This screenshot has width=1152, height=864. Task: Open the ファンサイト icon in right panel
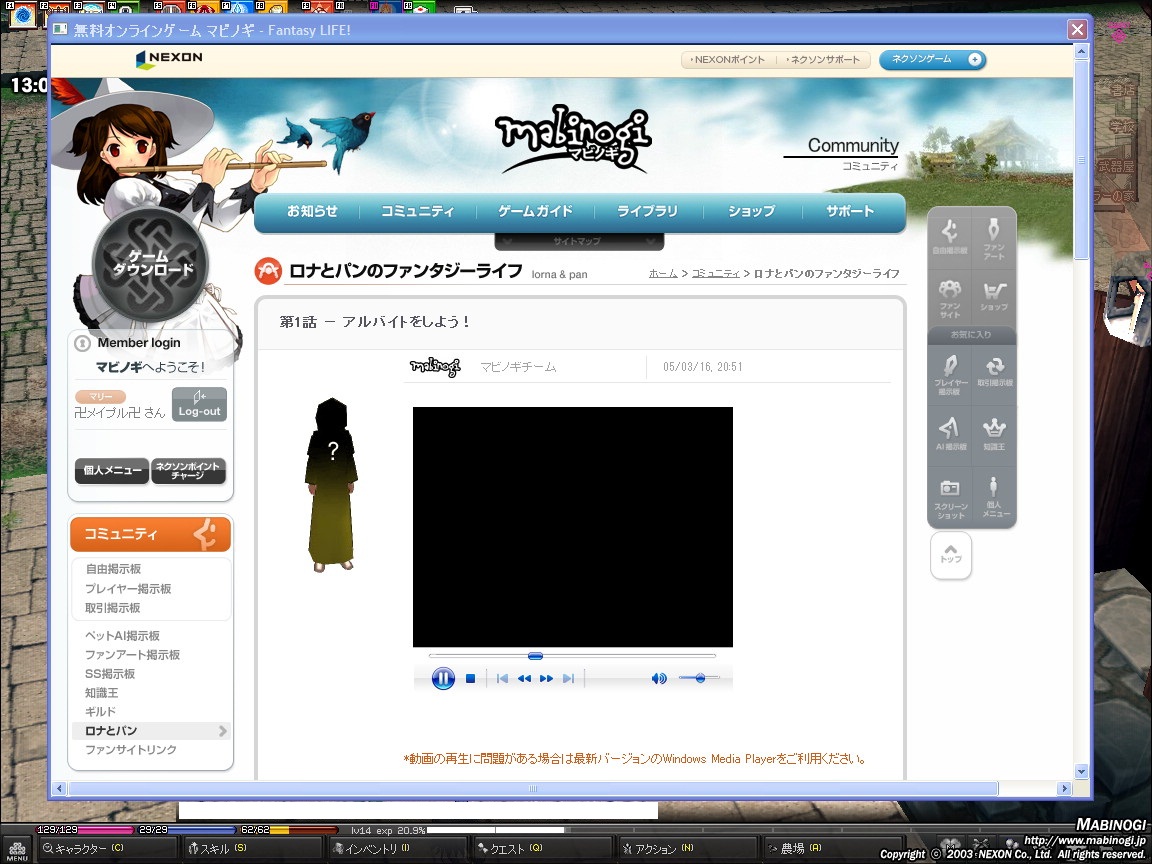click(950, 296)
